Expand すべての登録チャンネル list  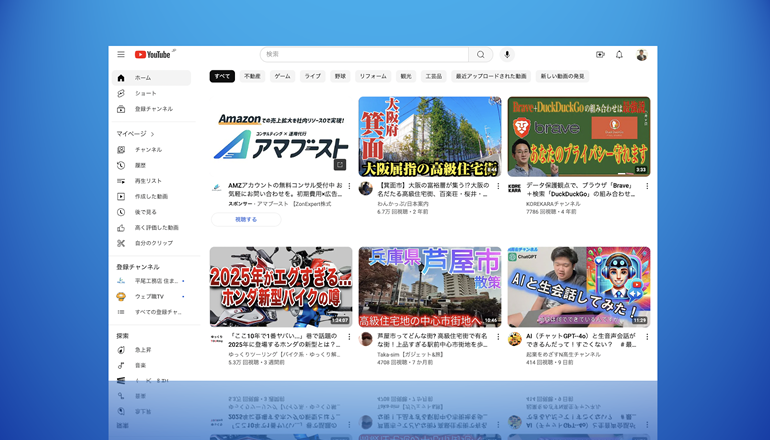(x=151, y=312)
